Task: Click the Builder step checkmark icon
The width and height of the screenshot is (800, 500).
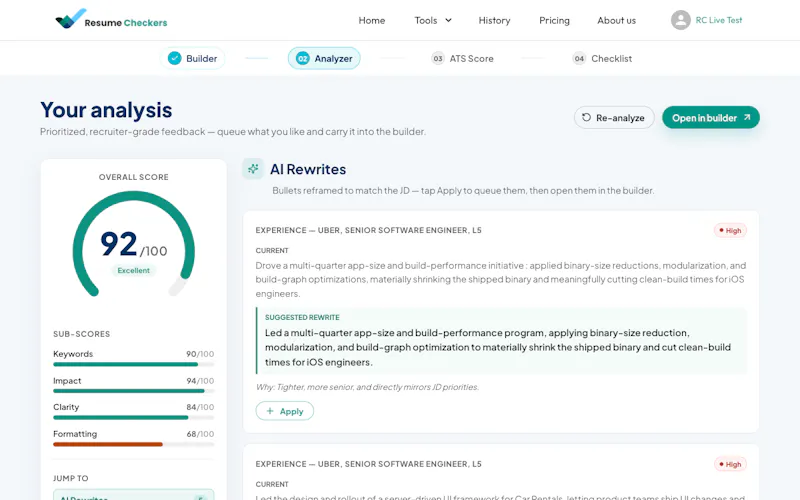Action: (174, 58)
